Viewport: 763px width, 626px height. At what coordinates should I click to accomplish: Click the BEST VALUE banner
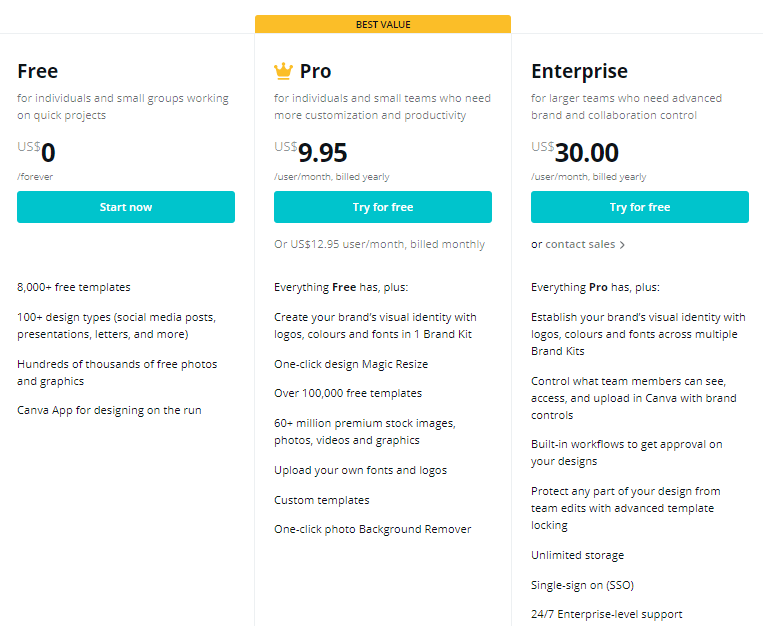point(383,24)
